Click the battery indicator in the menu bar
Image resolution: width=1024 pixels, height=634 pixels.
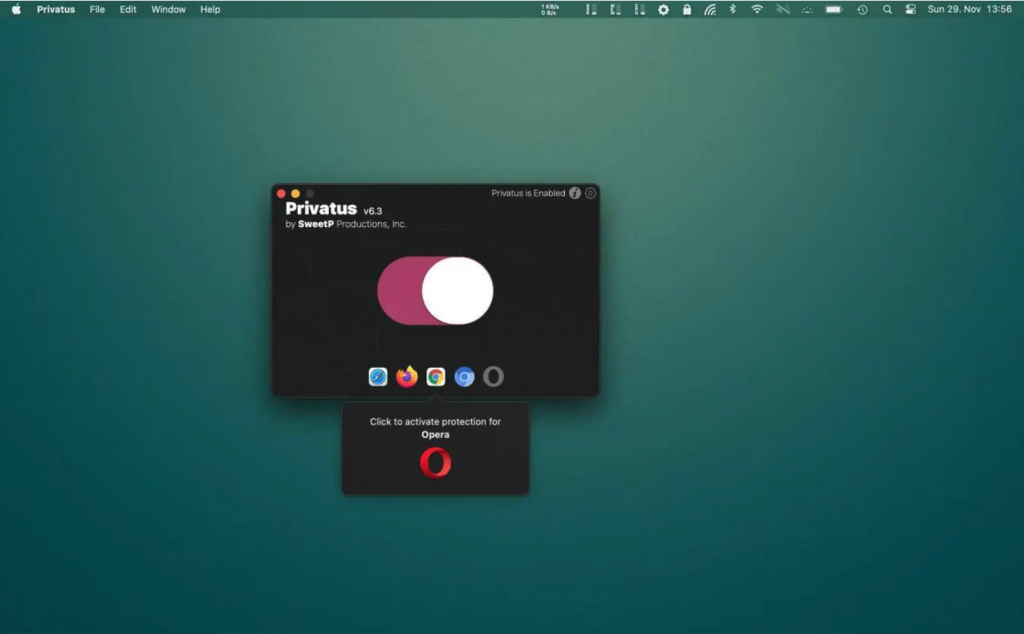[833, 9]
